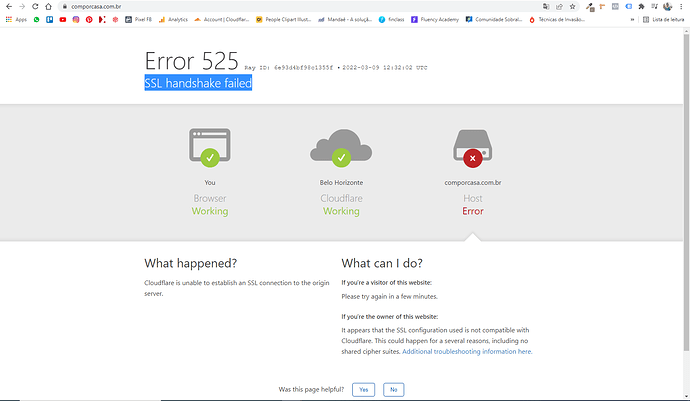
Task: Open the People Clipart Illustration bookmark
Action: [284, 19]
